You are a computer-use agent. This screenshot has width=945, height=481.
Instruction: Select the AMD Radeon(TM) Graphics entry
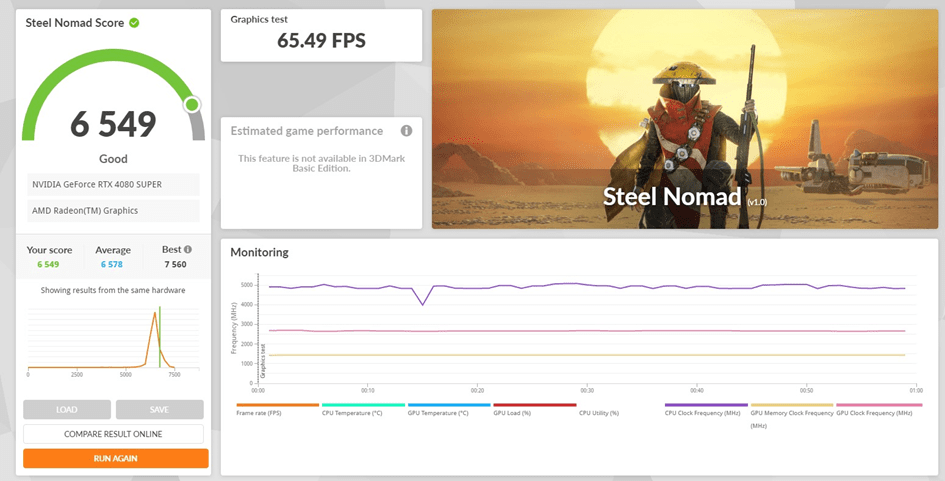(113, 210)
